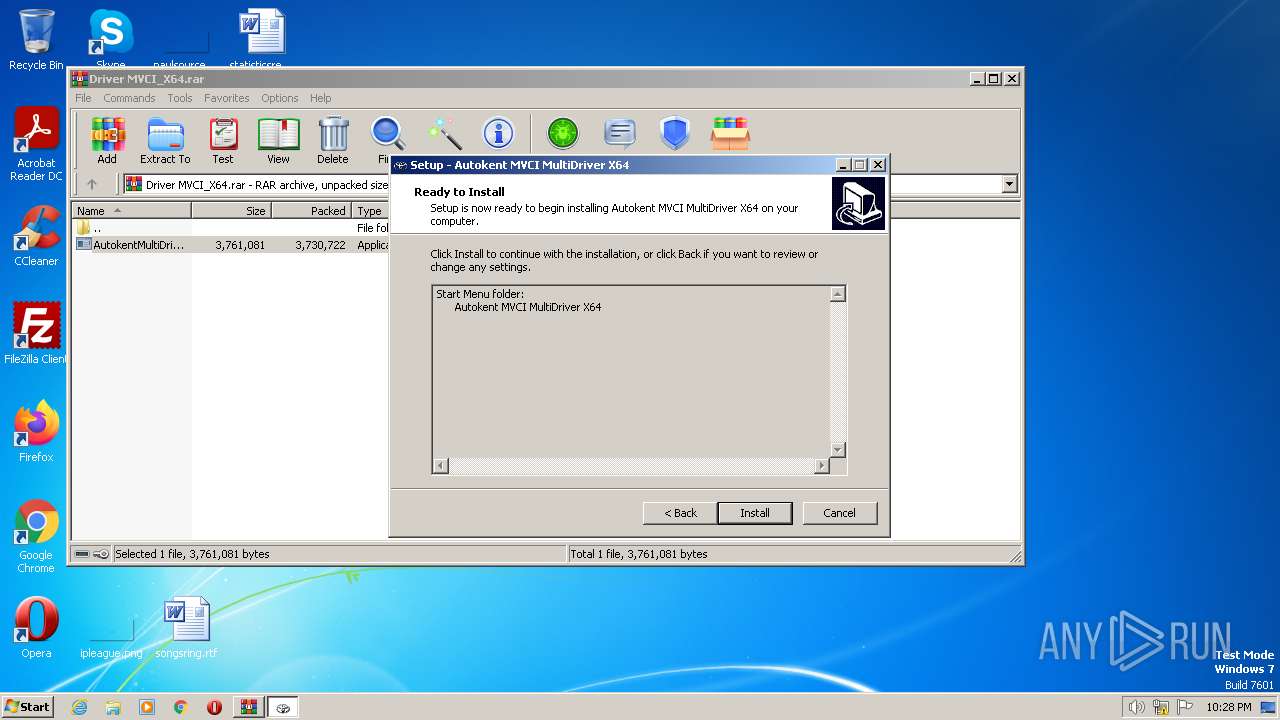Image resolution: width=1280 pixels, height=720 pixels.
Task: Sort files by the Name column header
Action: click(x=131, y=211)
